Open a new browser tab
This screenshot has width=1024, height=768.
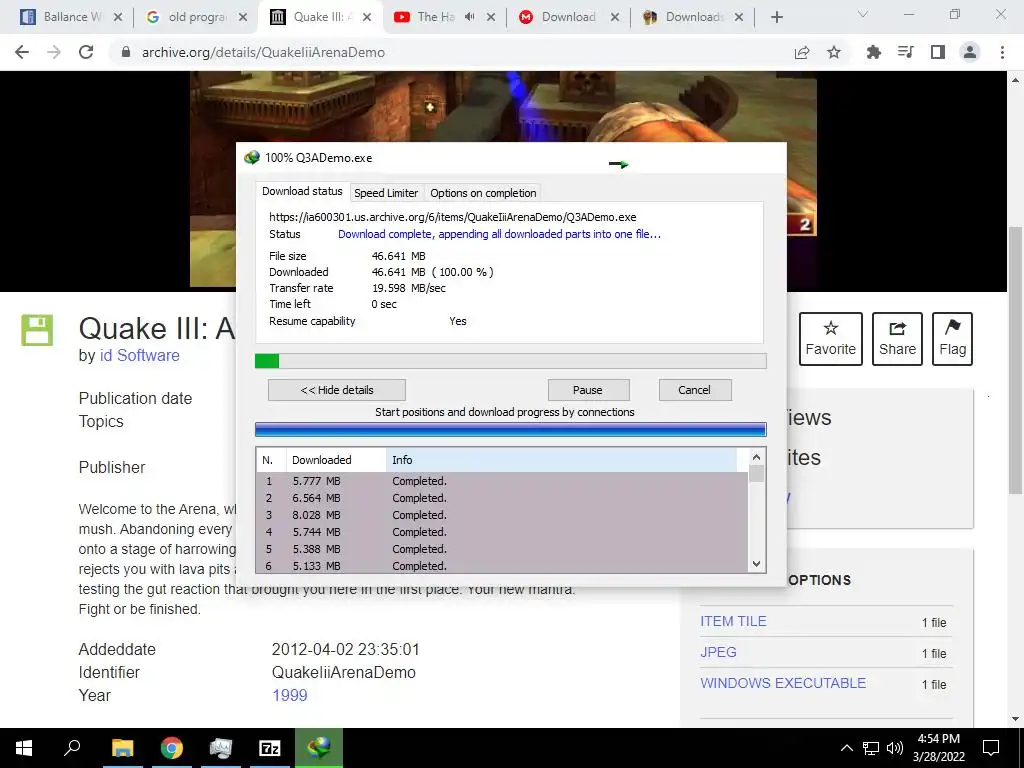(x=776, y=17)
